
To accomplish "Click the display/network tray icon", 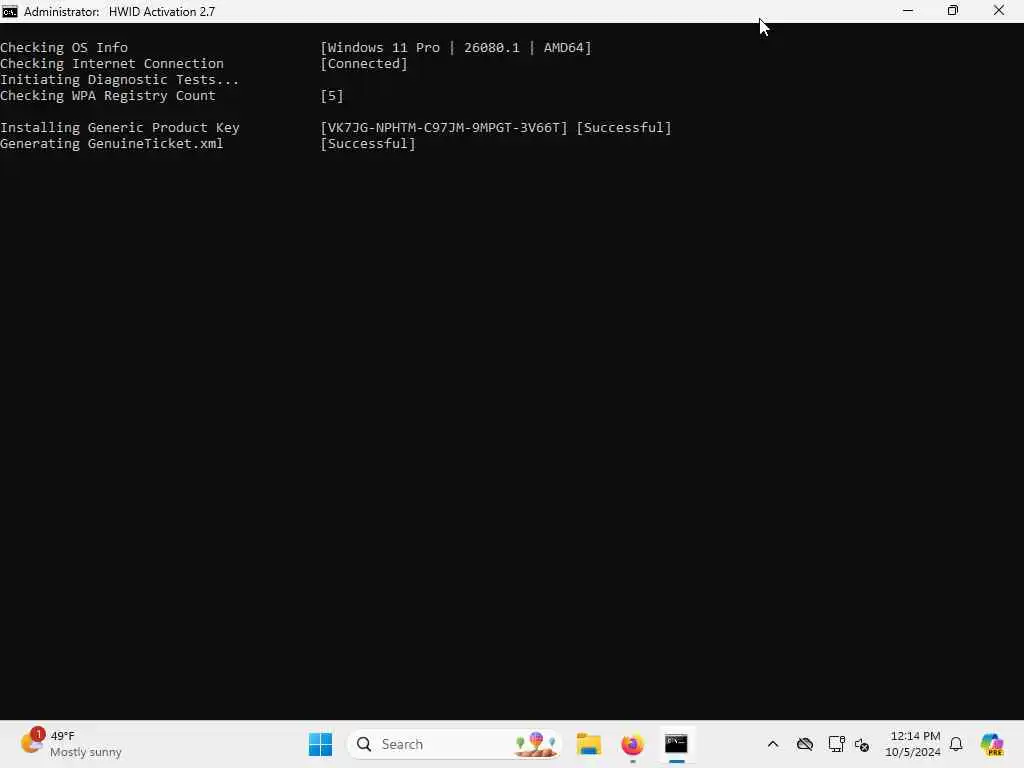I will click(836, 744).
